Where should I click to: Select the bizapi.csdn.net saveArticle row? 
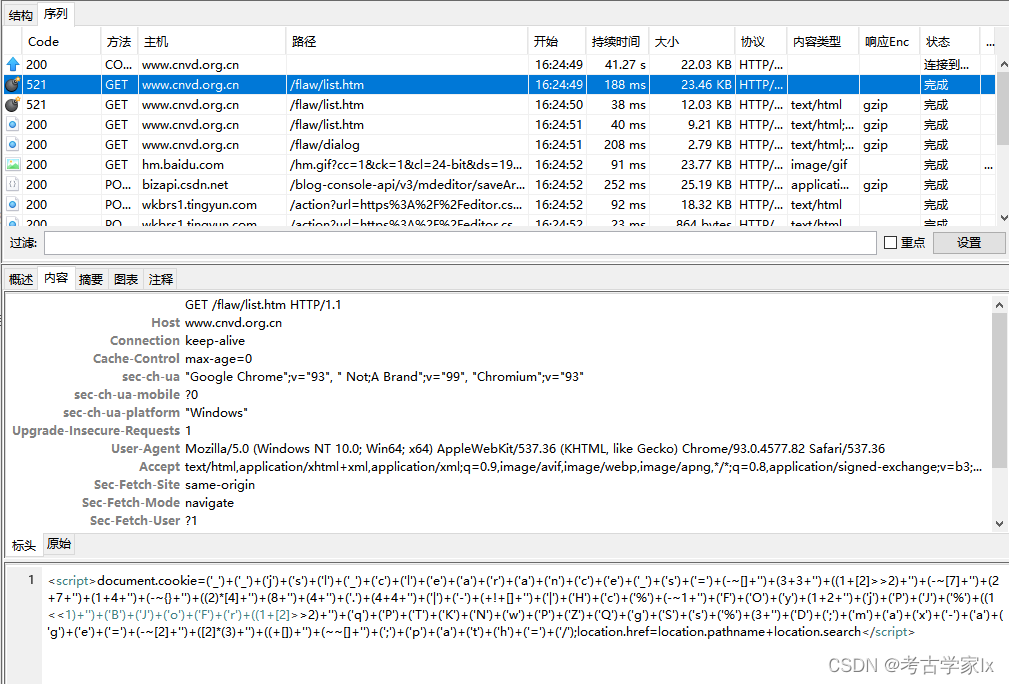tap(500, 184)
